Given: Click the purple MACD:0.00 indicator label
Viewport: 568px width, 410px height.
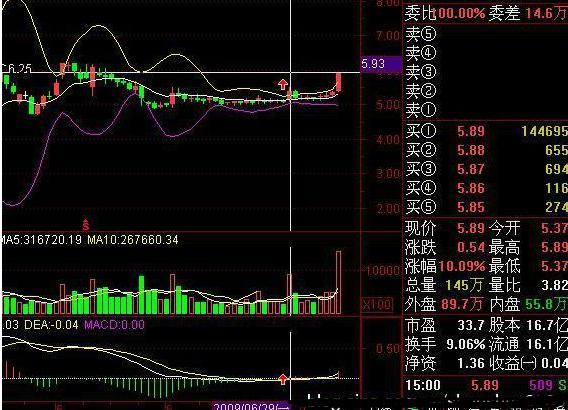Looking at the screenshot, I should (114, 325).
